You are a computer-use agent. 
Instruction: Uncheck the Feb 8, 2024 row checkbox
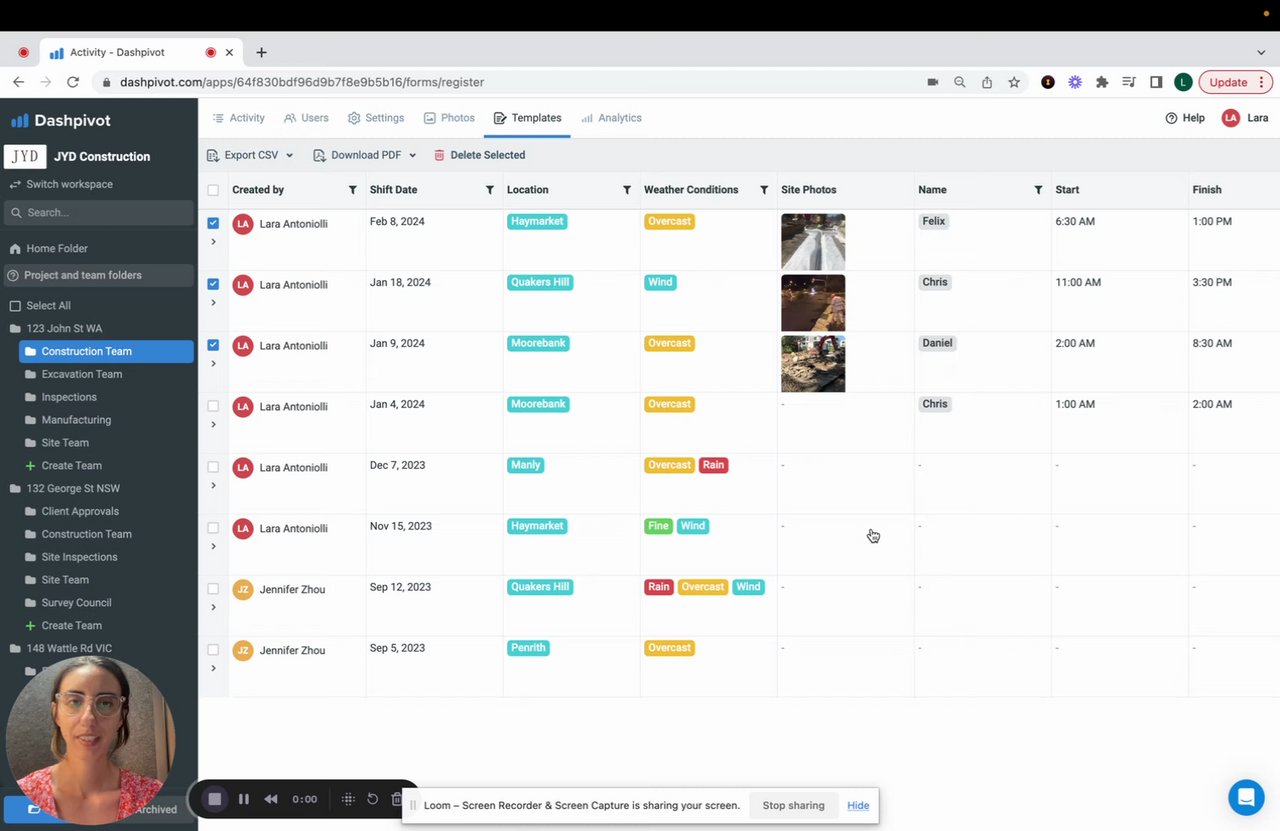click(x=213, y=223)
